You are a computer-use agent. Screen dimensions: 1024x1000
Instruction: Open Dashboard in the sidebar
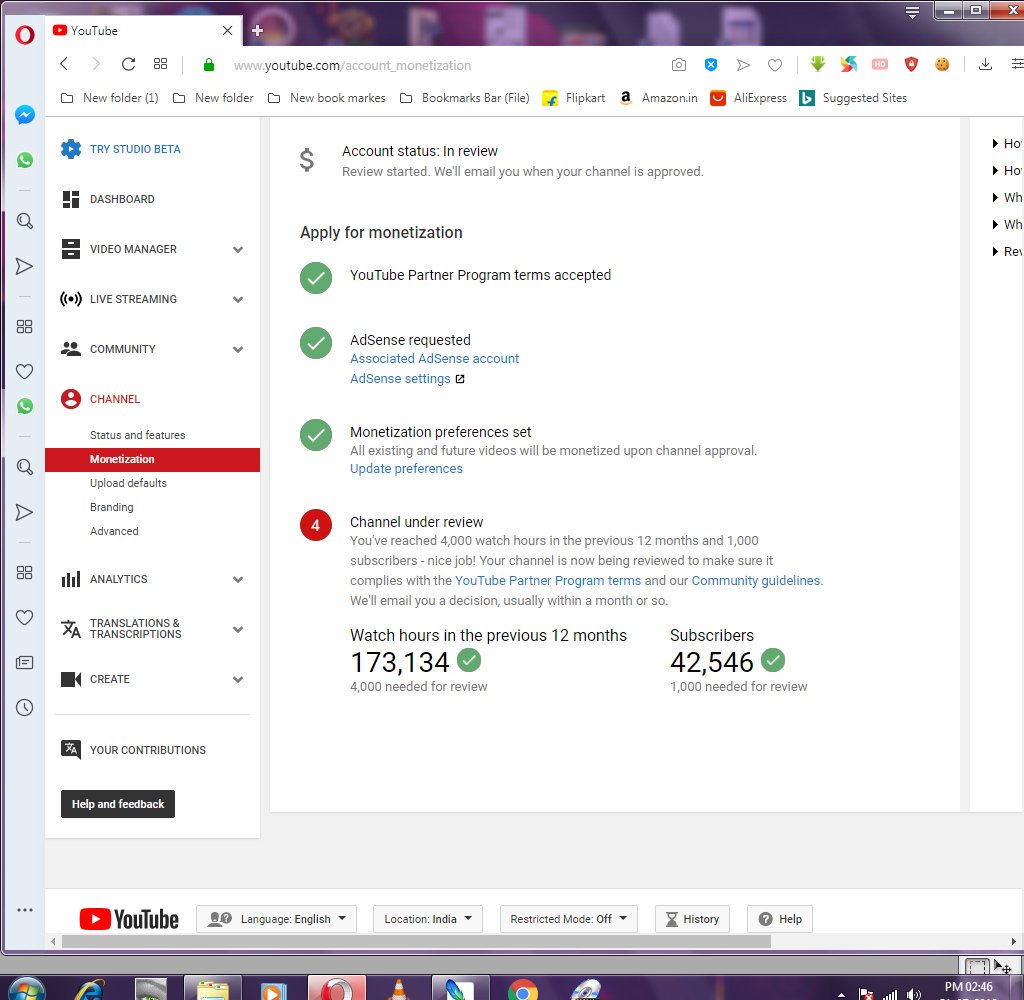coord(122,199)
